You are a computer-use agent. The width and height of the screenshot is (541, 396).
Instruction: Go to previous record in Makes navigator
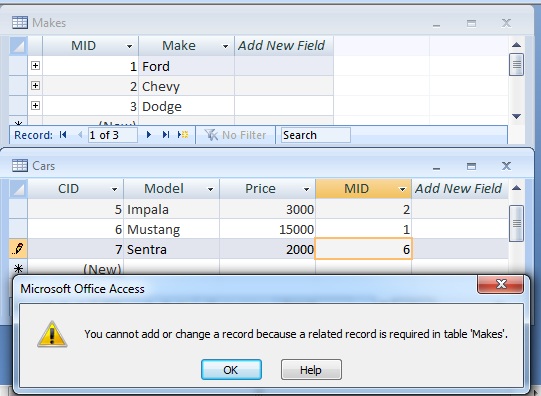80,135
